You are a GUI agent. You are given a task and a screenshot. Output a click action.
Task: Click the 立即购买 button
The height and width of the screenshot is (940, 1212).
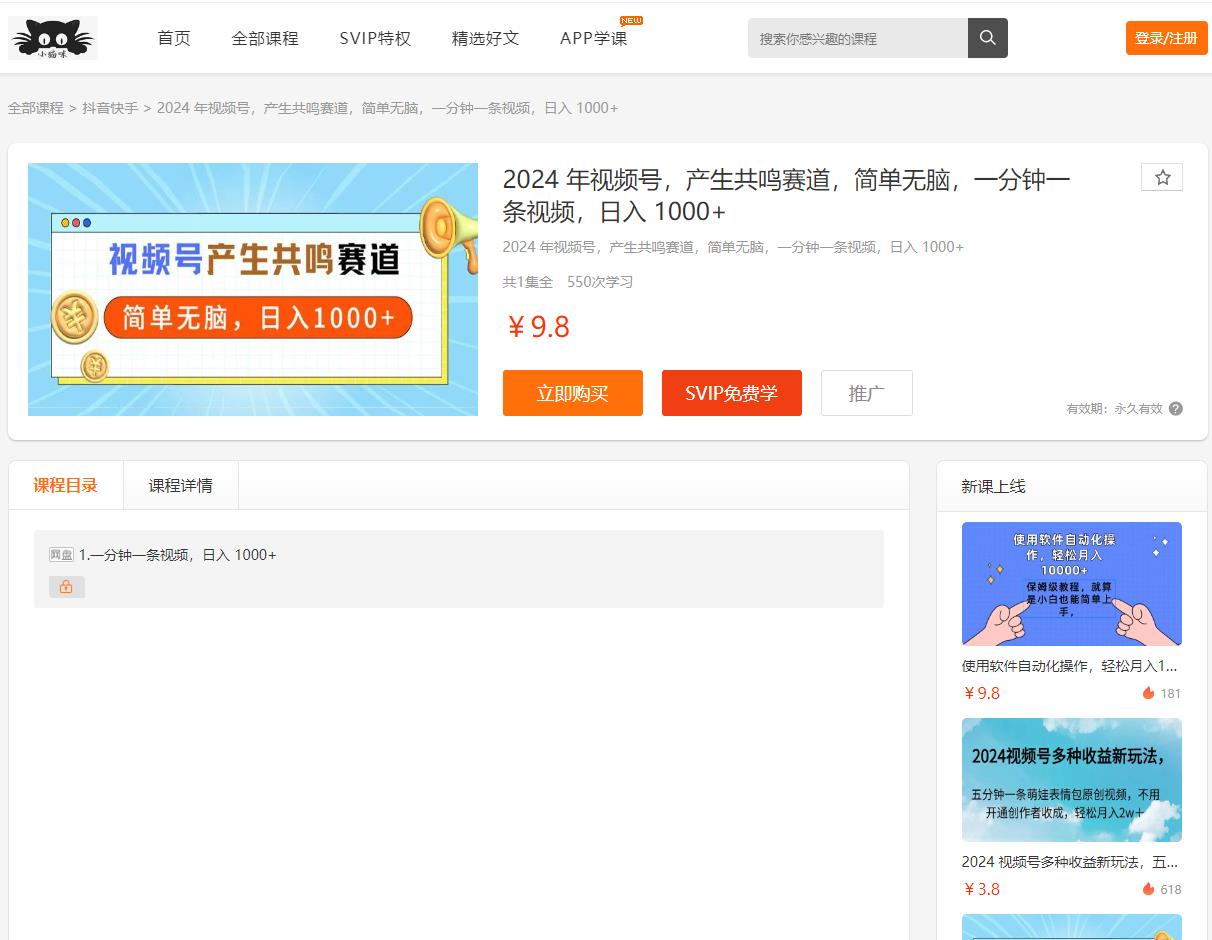[573, 393]
